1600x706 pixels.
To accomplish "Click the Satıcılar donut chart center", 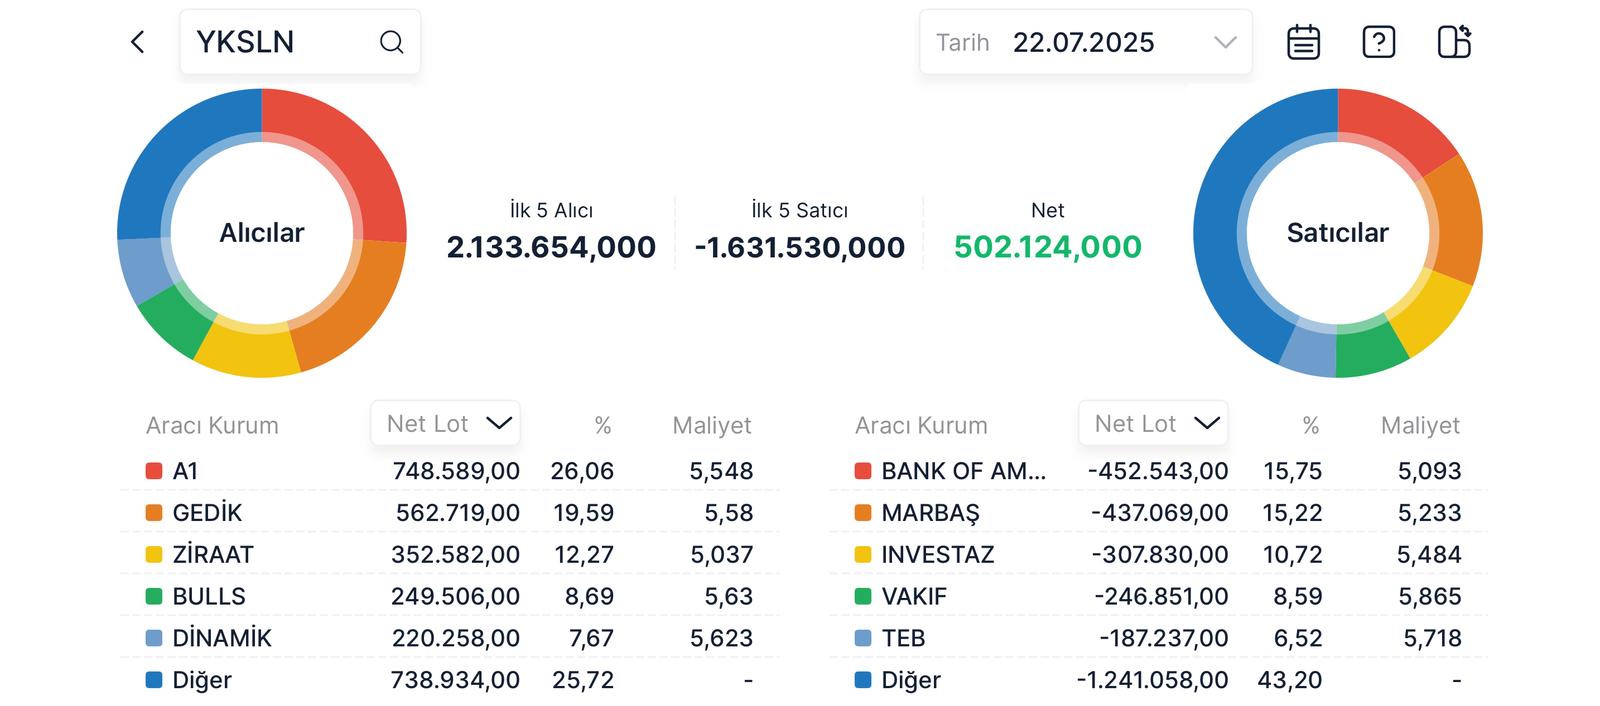I will 1337,233.
